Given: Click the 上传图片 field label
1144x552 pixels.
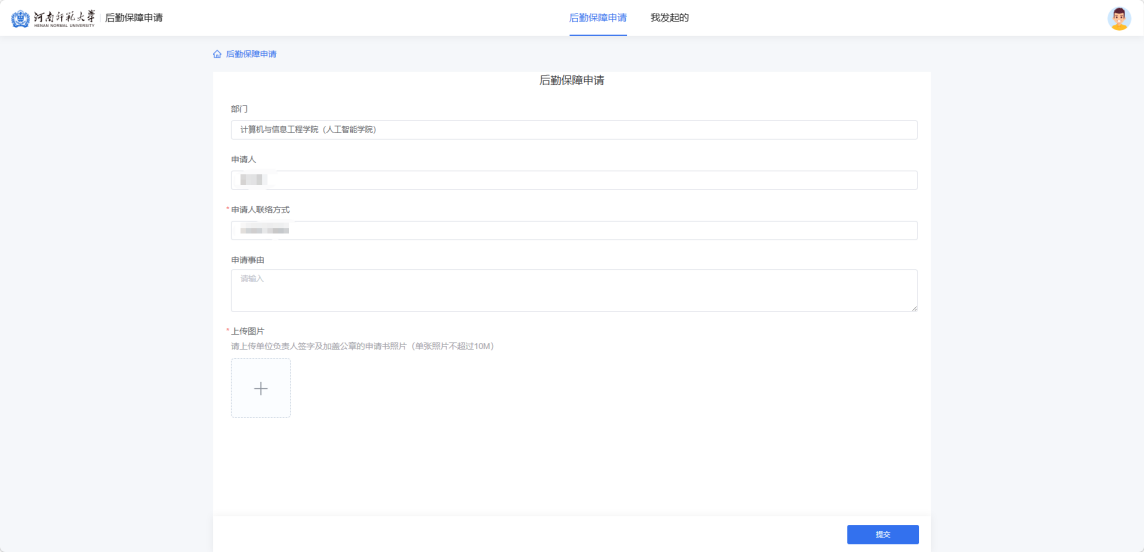Looking at the screenshot, I should tap(247, 331).
